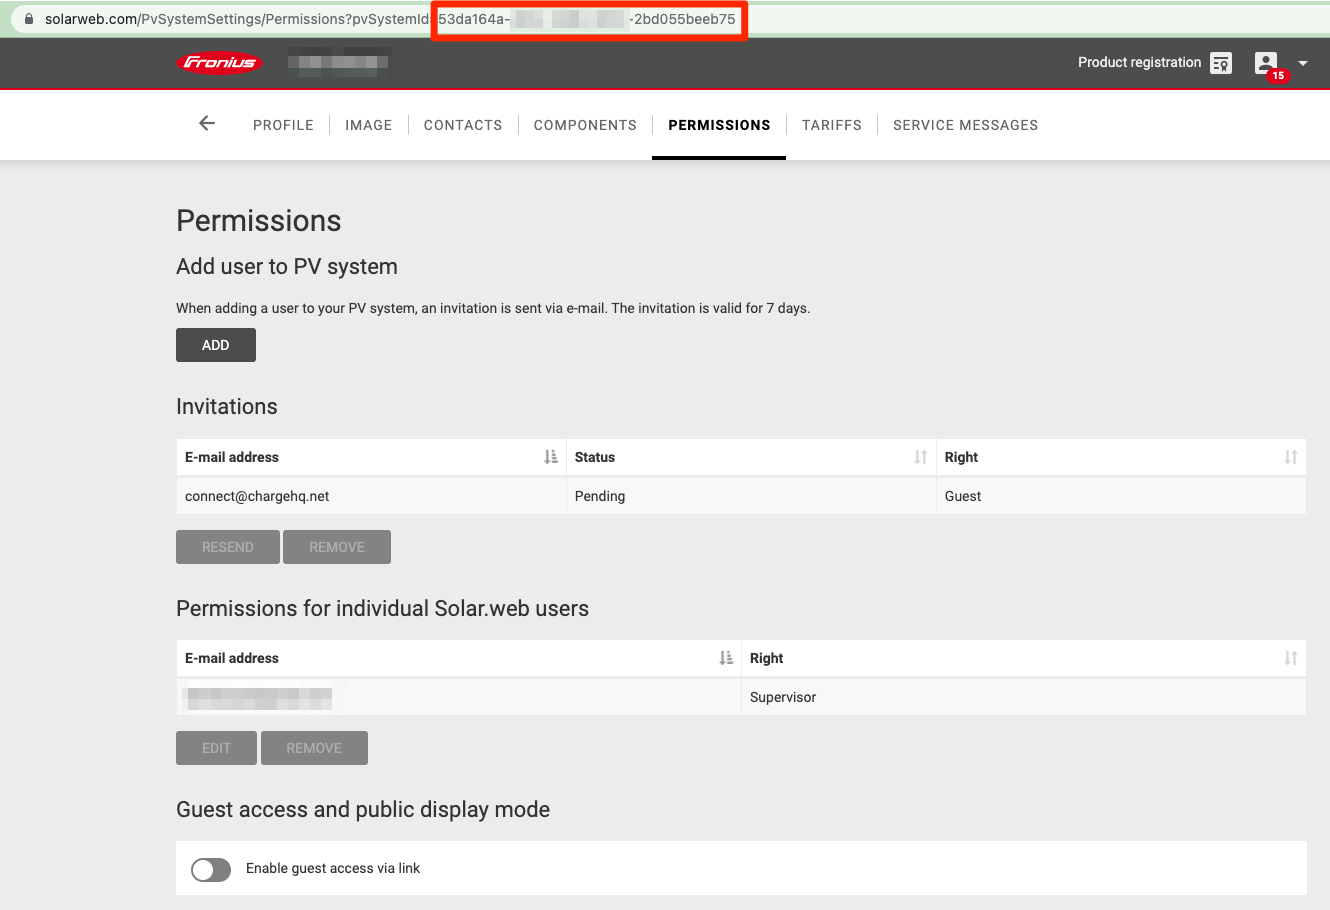Sort Invitations by Status column
The image size is (1330, 910).
(921, 457)
